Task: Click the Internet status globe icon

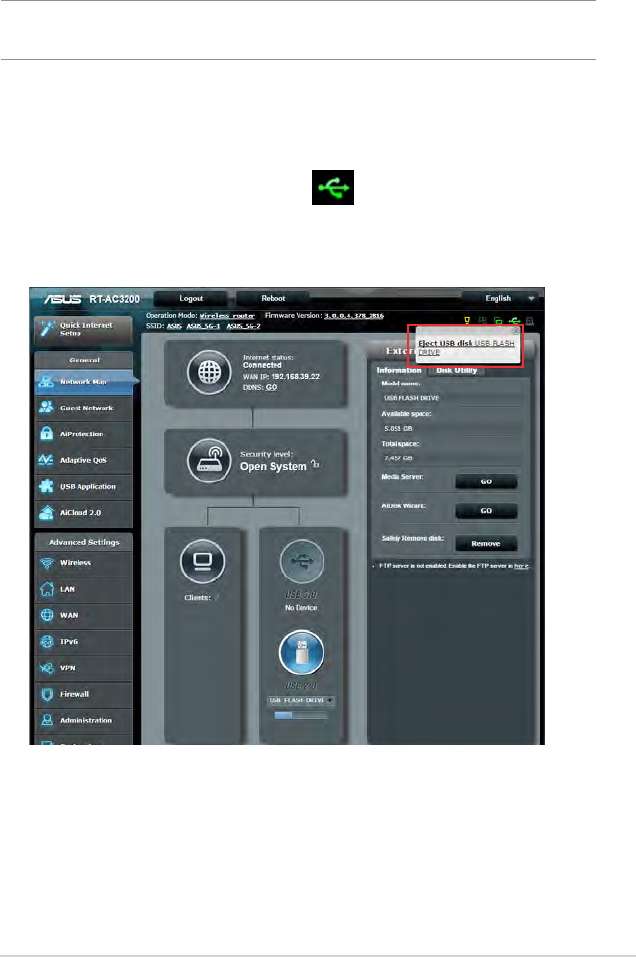Action: pyautogui.click(x=209, y=372)
